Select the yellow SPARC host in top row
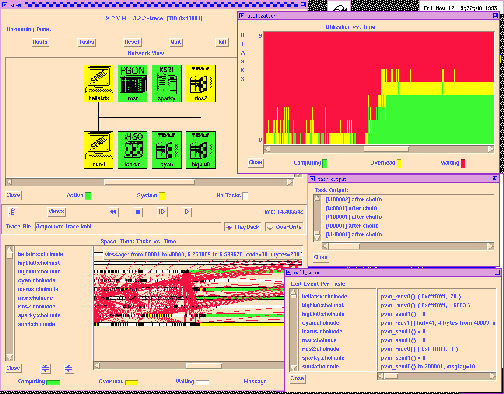Image resolution: width=504 pixels, height=394 pixels. click(99, 83)
